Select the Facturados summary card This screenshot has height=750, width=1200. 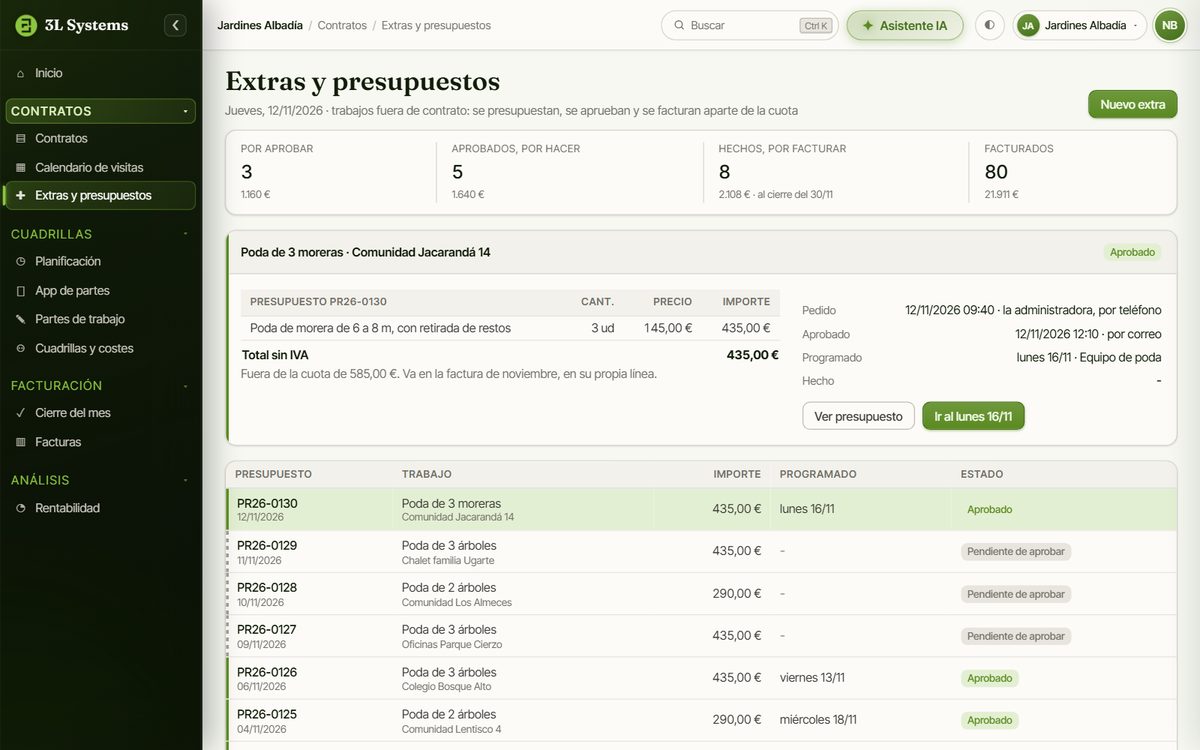(x=1072, y=171)
